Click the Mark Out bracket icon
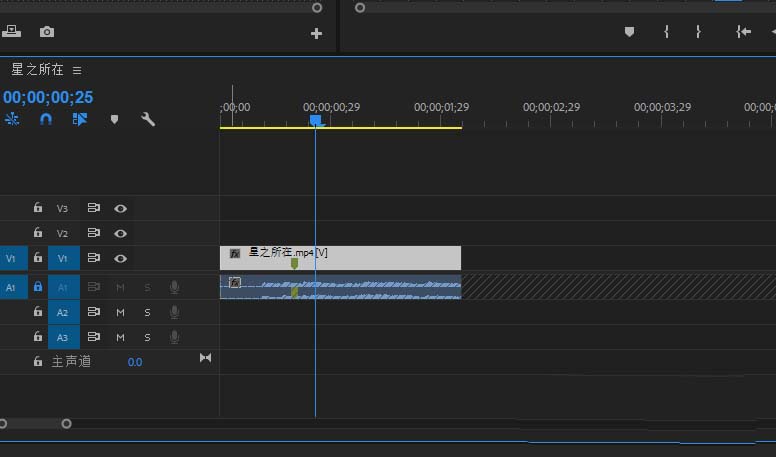Image resolution: width=776 pixels, height=457 pixels. point(698,32)
